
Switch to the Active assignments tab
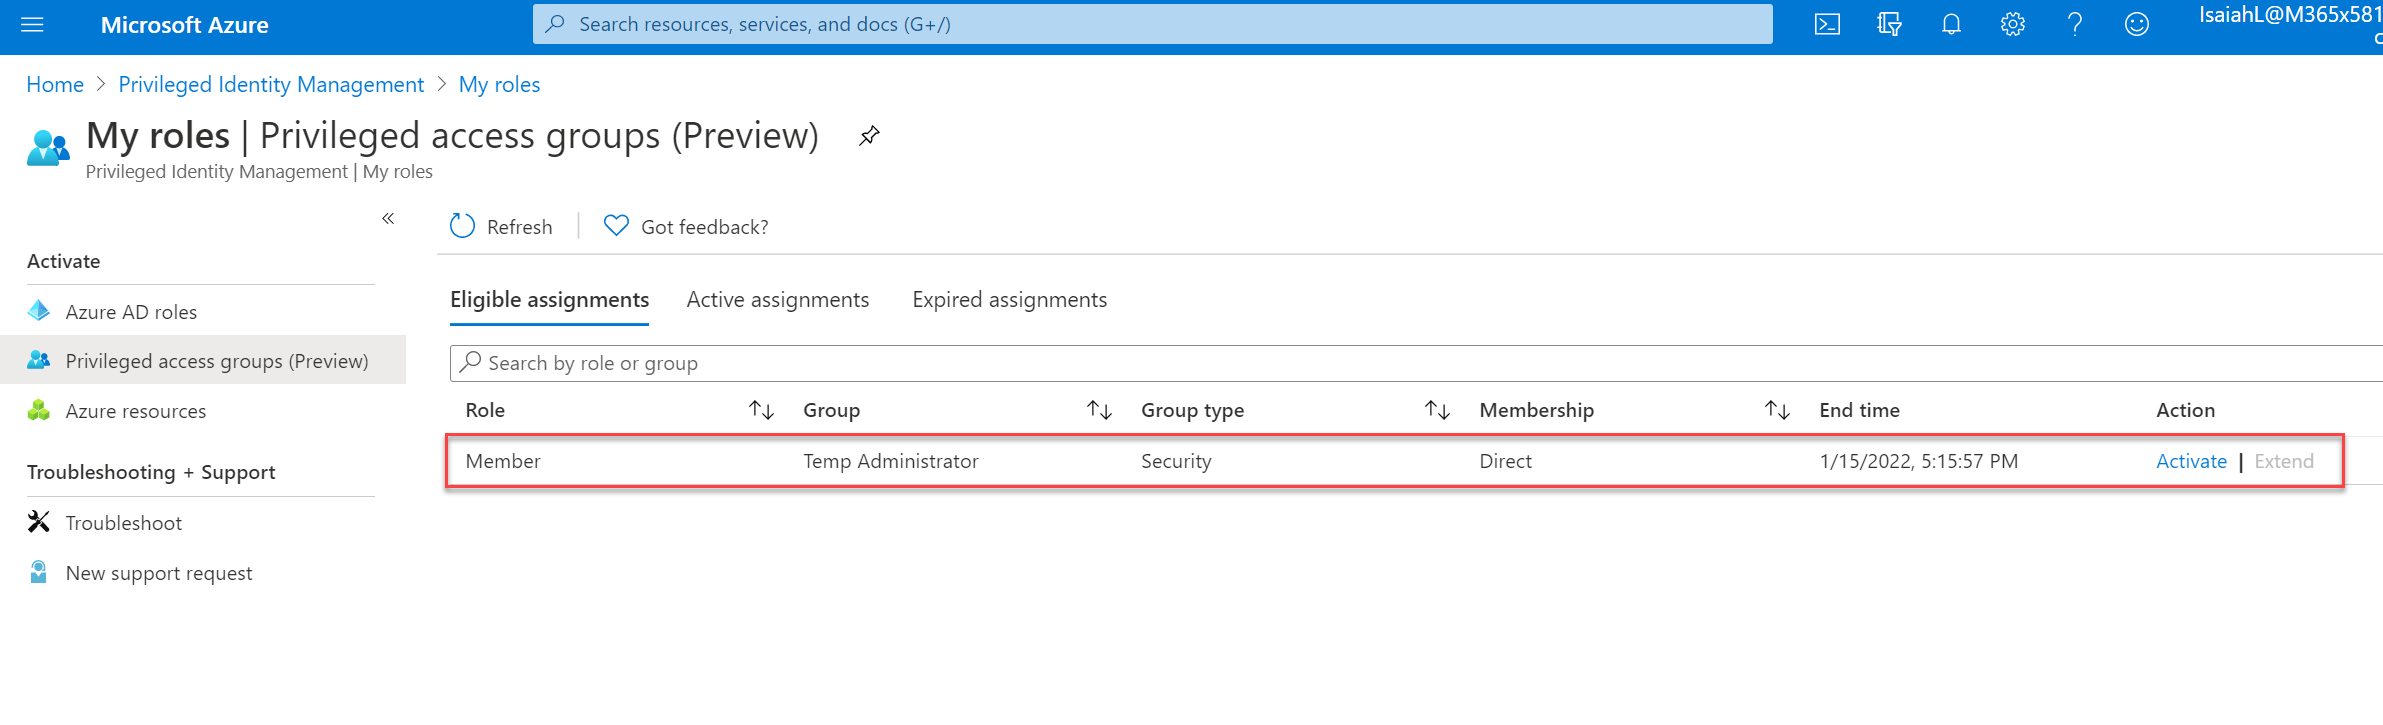pos(778,300)
